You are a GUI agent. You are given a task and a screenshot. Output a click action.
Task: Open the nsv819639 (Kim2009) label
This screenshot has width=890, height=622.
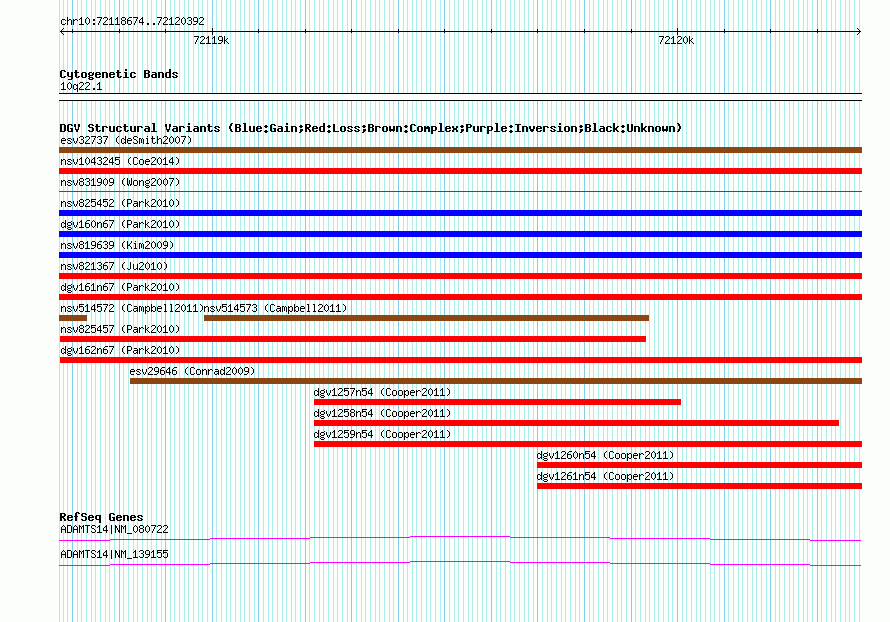(117, 245)
